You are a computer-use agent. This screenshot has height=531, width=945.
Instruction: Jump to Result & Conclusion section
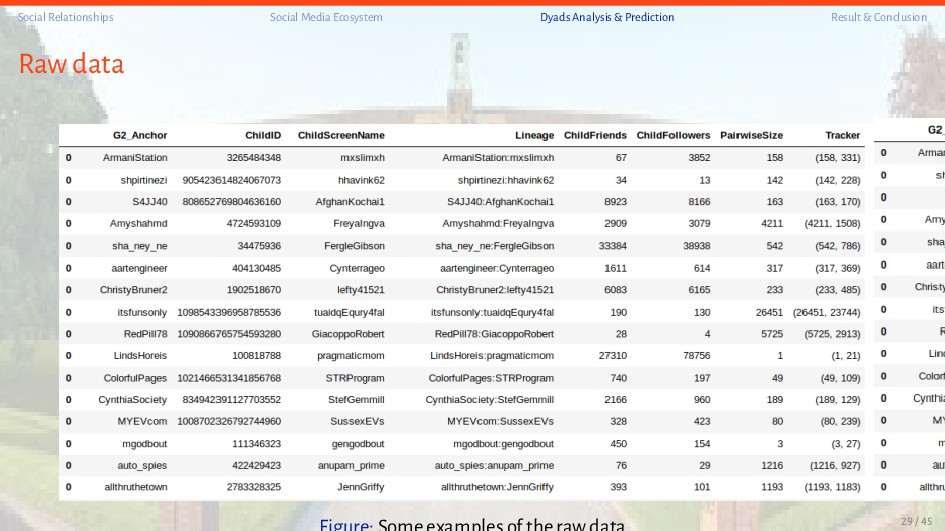click(x=879, y=17)
